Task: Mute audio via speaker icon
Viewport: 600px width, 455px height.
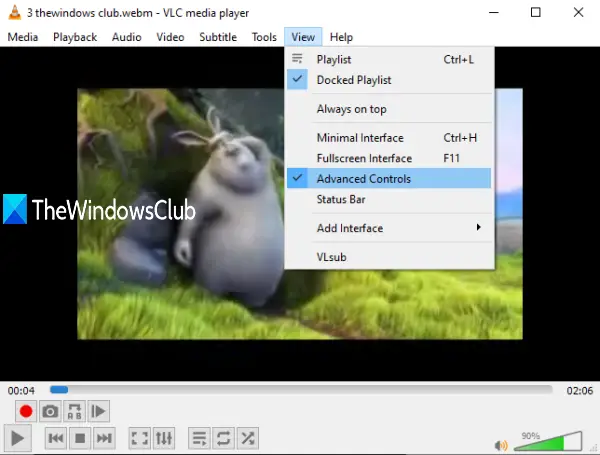Action: 501,445
